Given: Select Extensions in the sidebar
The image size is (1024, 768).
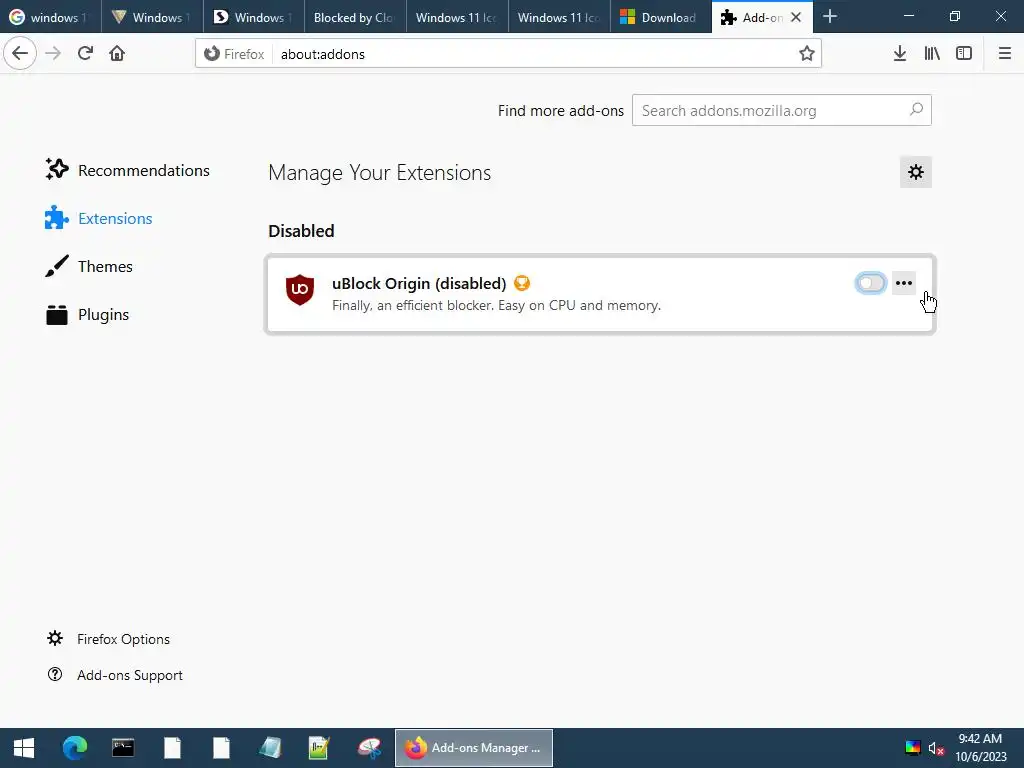Looking at the screenshot, I should [x=99, y=218].
